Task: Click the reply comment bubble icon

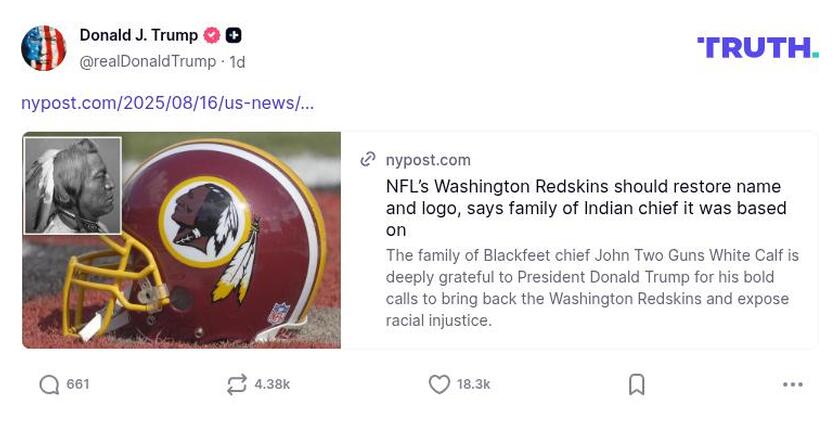Action: point(49,385)
